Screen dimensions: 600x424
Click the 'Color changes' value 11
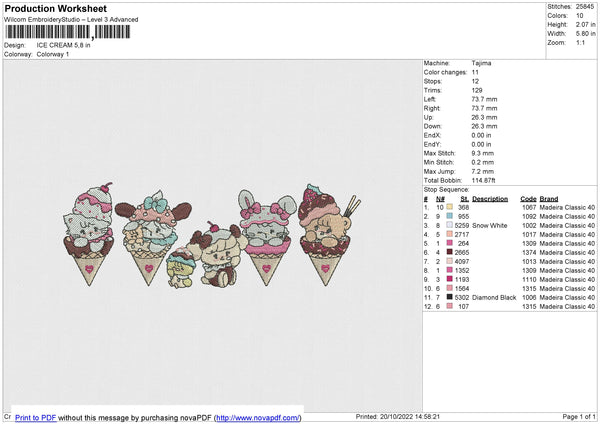tap(475, 72)
